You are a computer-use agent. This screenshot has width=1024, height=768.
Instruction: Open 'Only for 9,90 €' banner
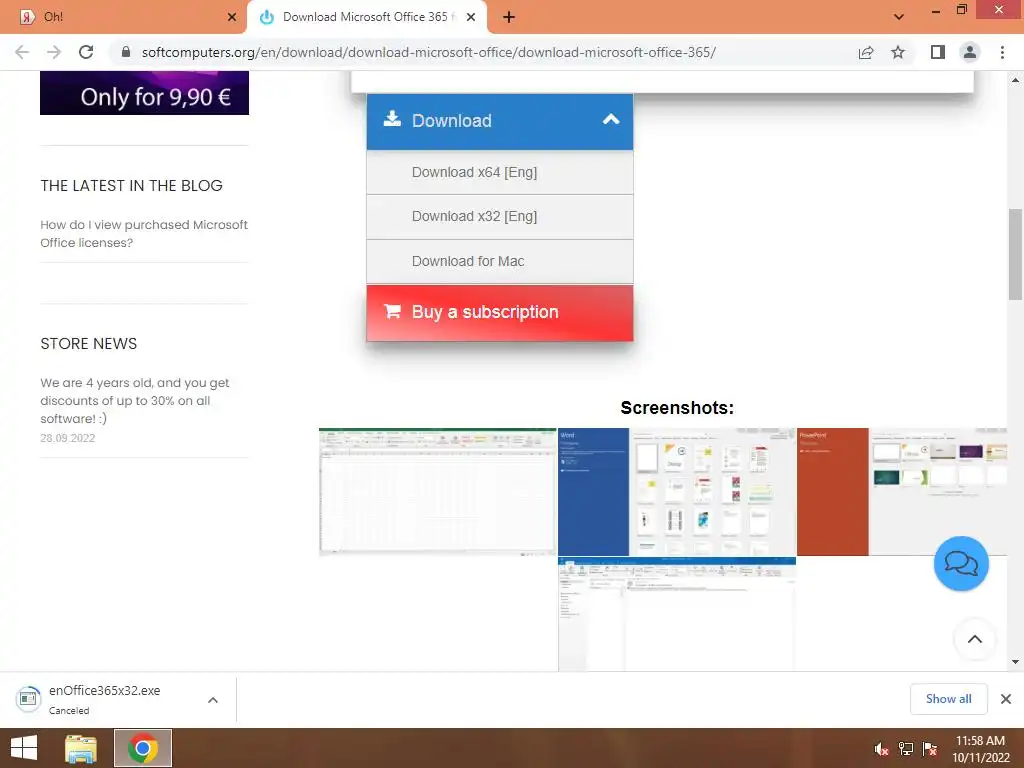(144, 93)
